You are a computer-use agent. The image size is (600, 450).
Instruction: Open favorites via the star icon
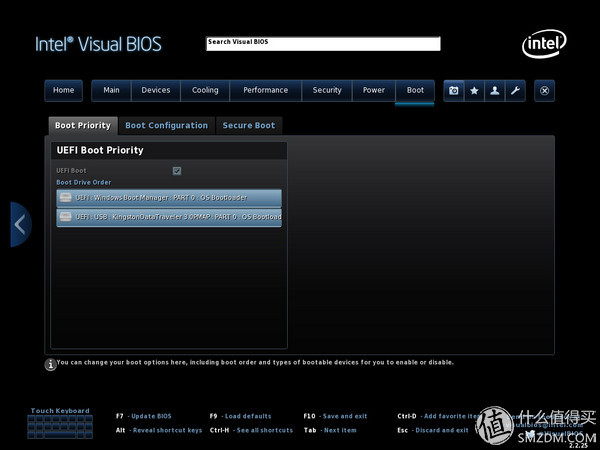[x=474, y=91]
